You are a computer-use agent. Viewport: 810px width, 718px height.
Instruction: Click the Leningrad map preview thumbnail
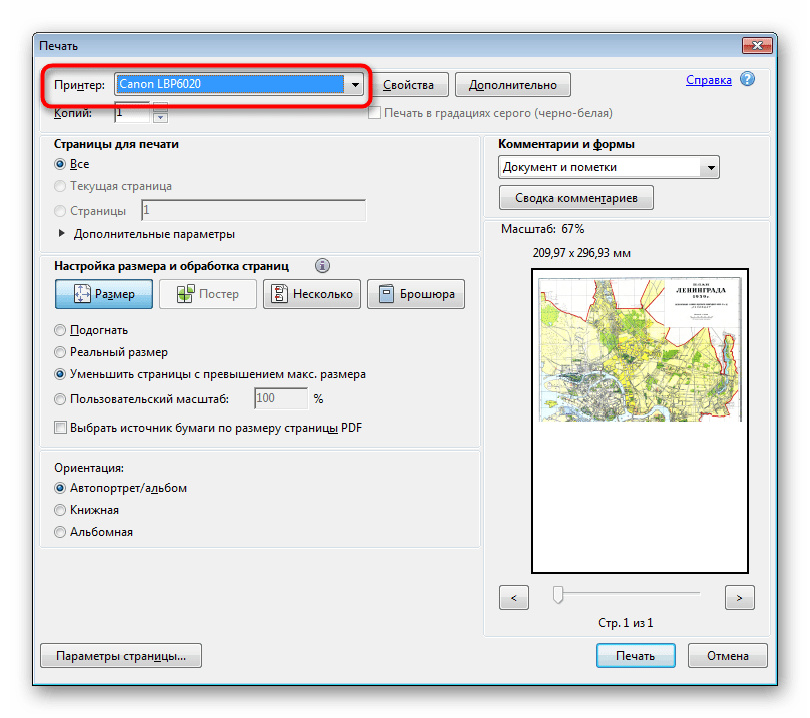point(640,350)
